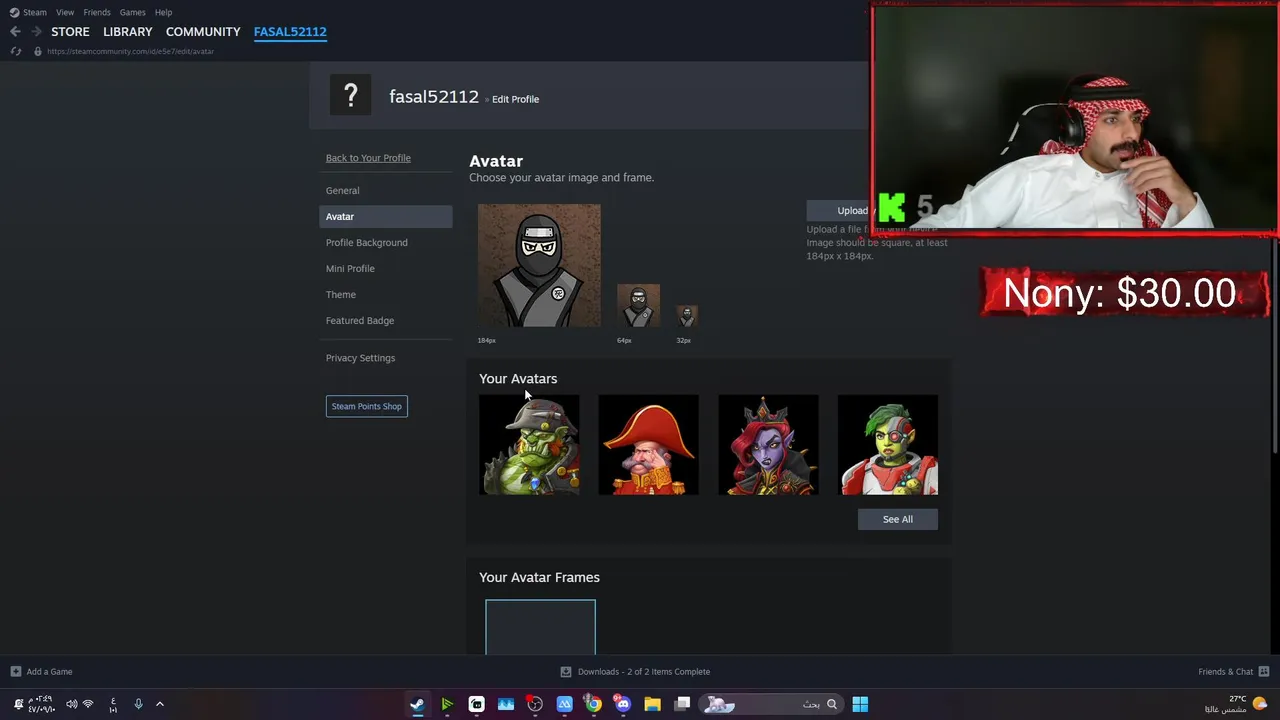
Task: Open OBS Studio from taskbar
Action: [535, 704]
